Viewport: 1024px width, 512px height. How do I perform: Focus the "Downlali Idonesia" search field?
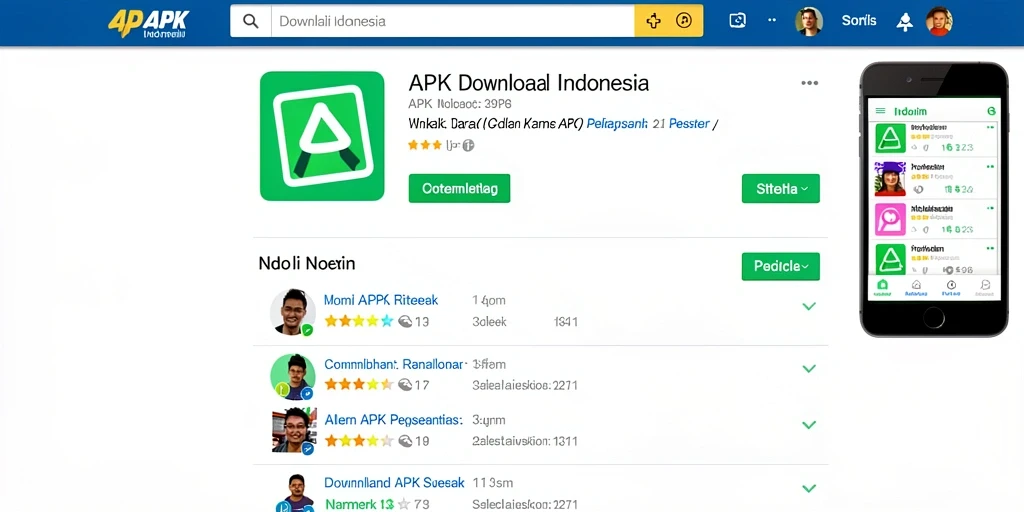pos(453,21)
